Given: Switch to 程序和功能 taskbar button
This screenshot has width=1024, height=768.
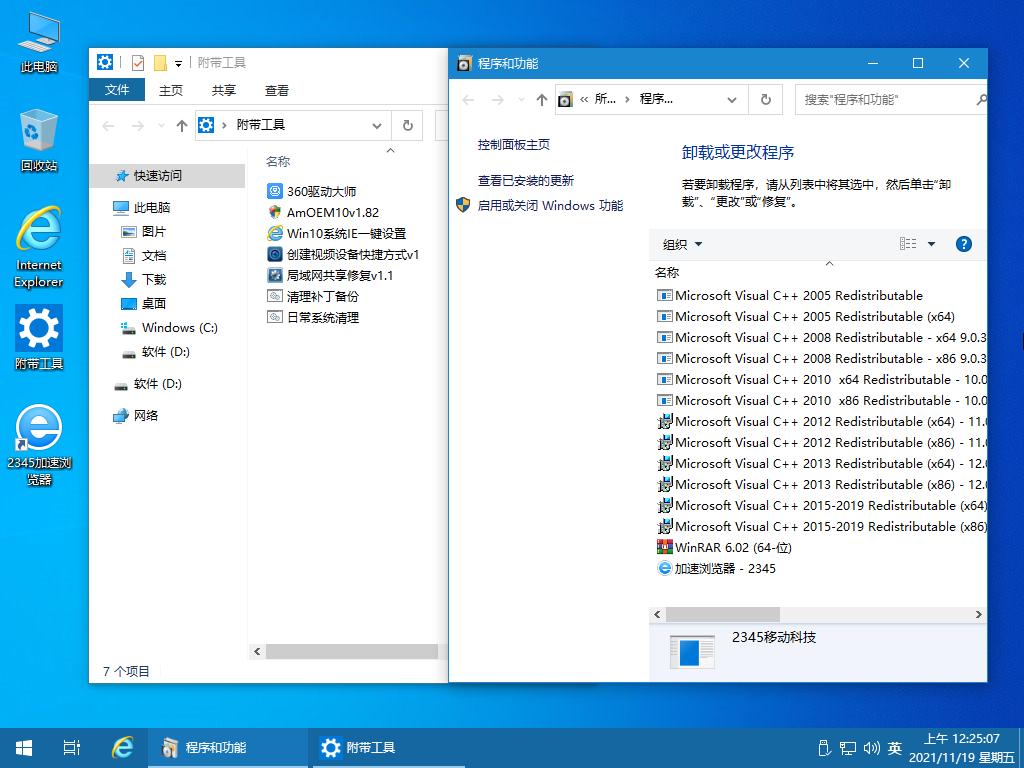Looking at the screenshot, I should point(227,747).
